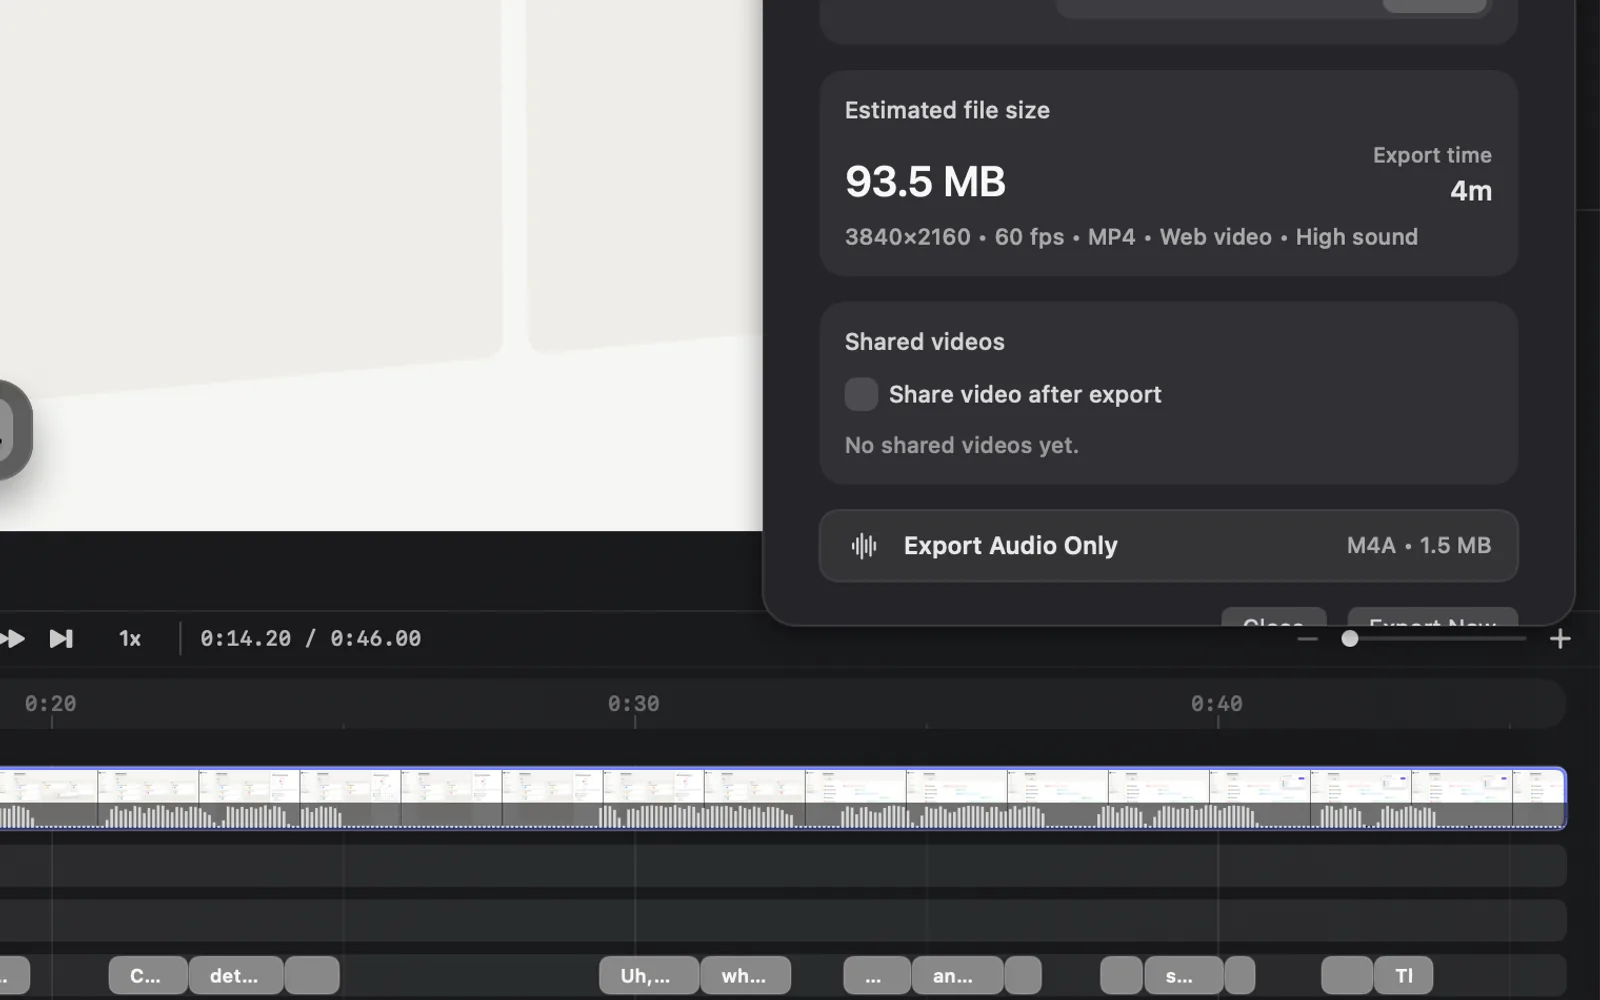This screenshot has width=1600, height=1000.
Task: Change the 1x playback speed
Action: 130,638
